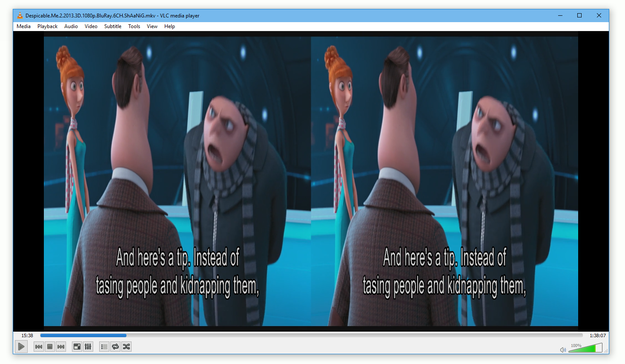The width and height of the screenshot is (625, 364).
Task: Open the playlist view
Action: [104, 346]
